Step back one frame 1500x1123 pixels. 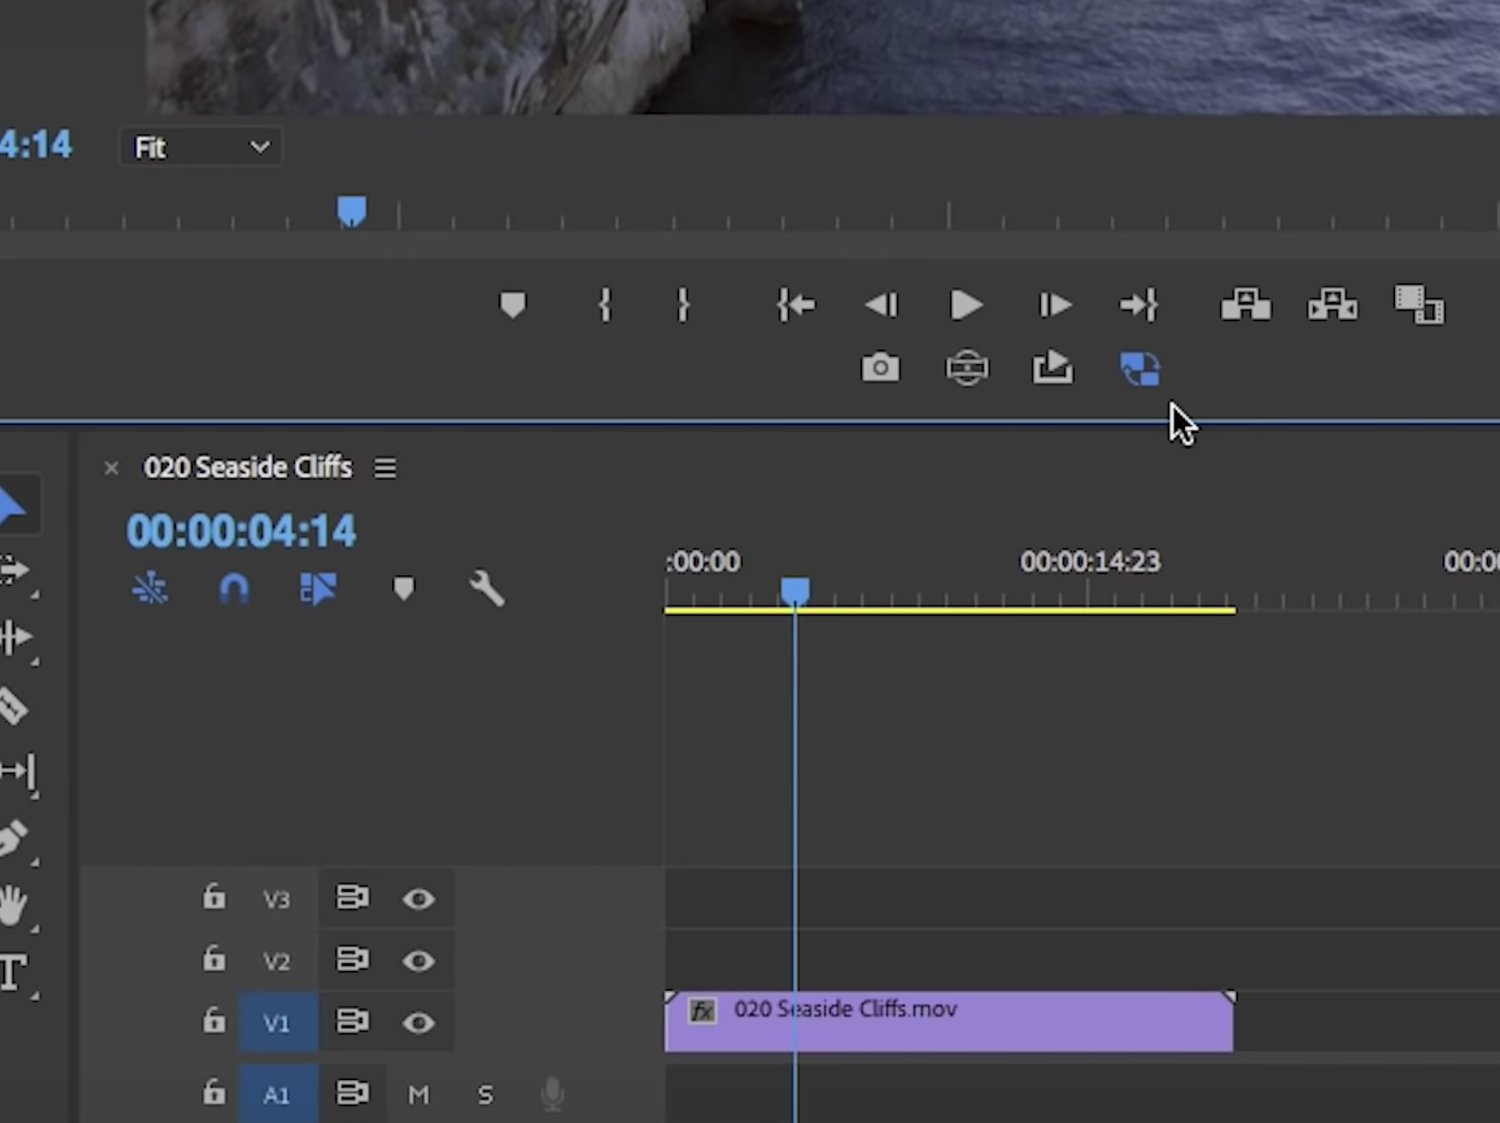click(881, 305)
